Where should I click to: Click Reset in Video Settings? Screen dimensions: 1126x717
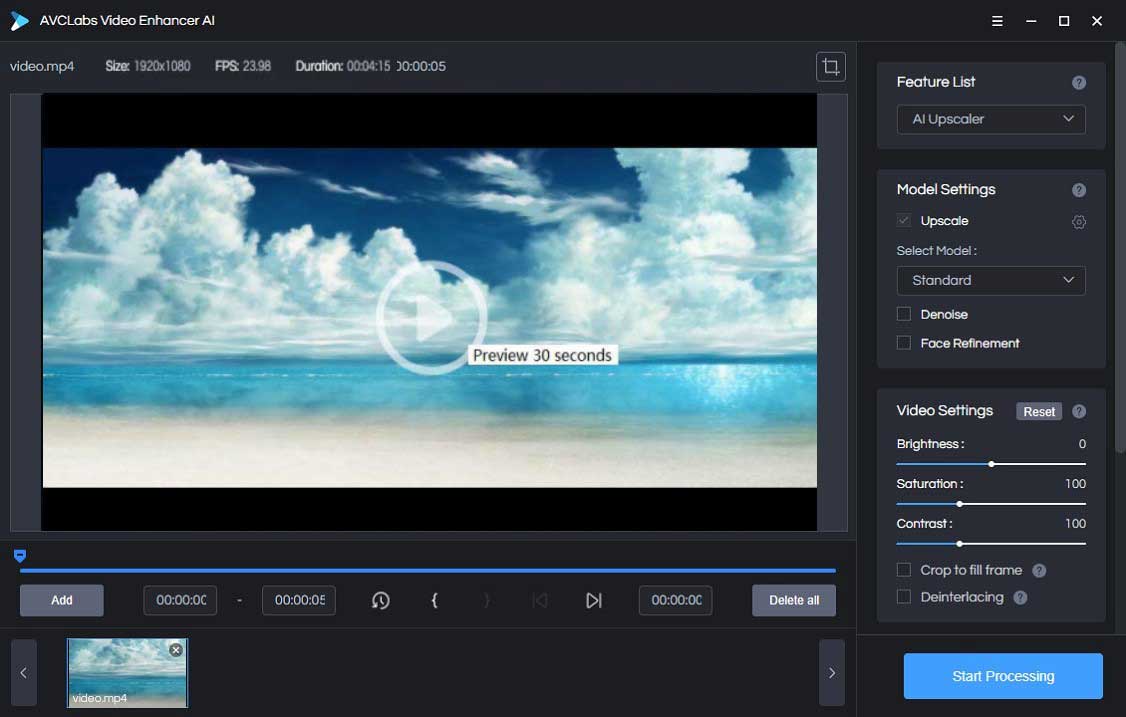click(x=1038, y=411)
